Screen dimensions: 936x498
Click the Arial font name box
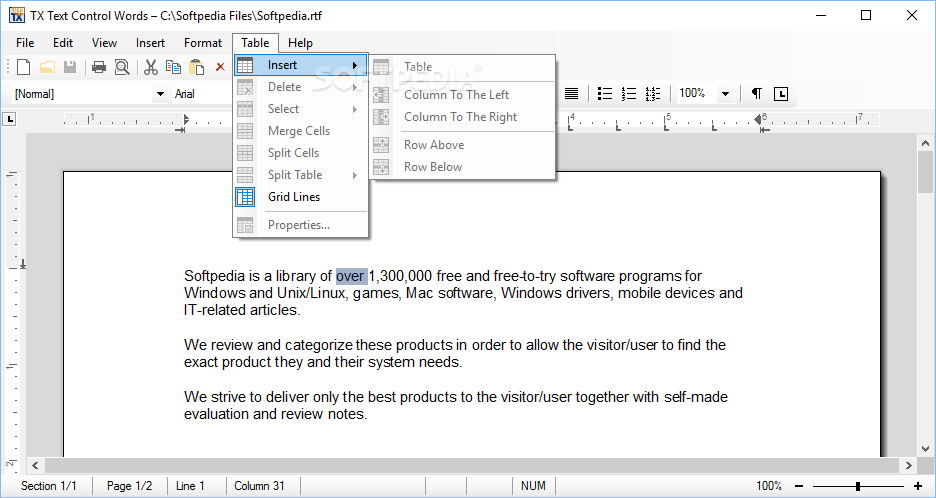tap(203, 94)
